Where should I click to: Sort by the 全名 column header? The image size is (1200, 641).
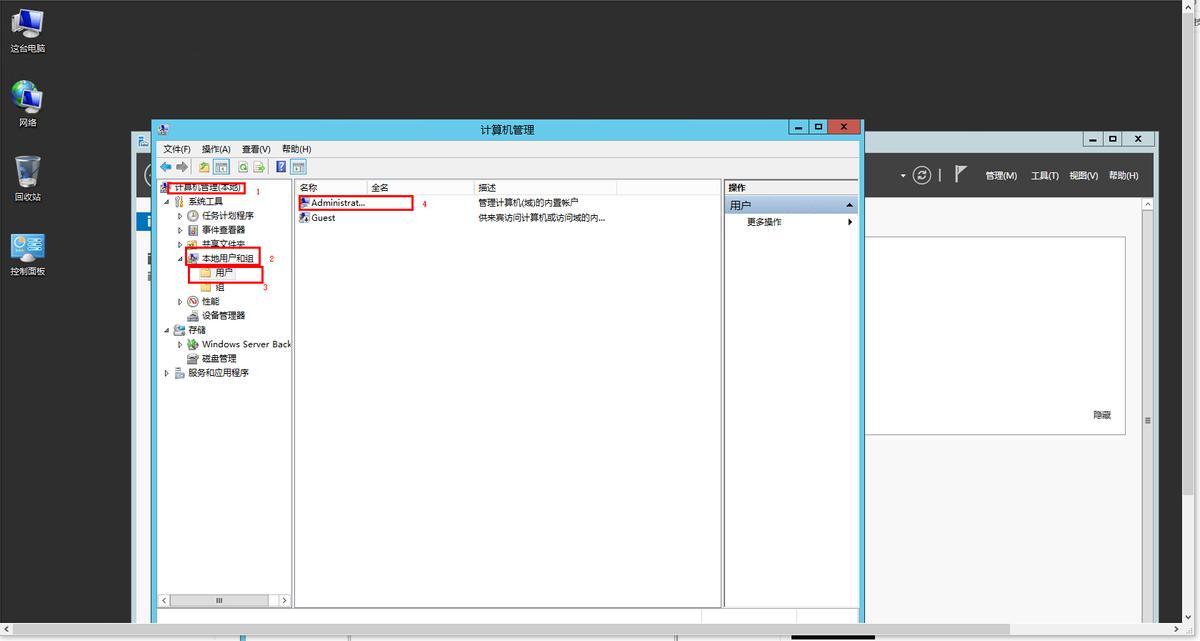click(420, 187)
